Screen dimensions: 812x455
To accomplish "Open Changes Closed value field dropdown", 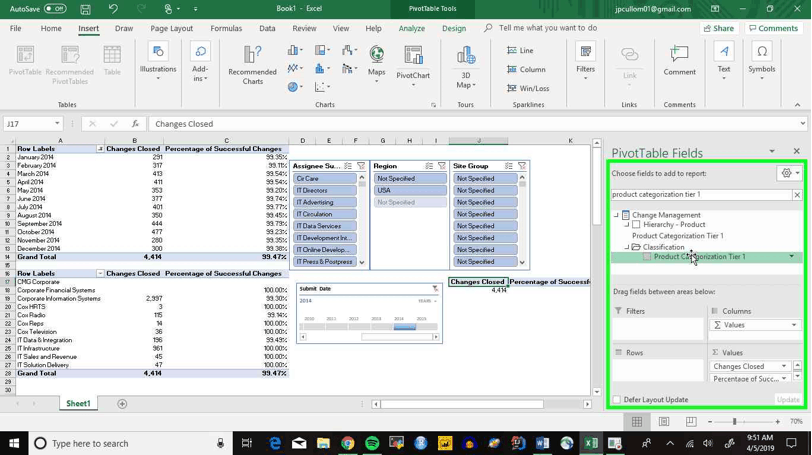I will (x=784, y=366).
